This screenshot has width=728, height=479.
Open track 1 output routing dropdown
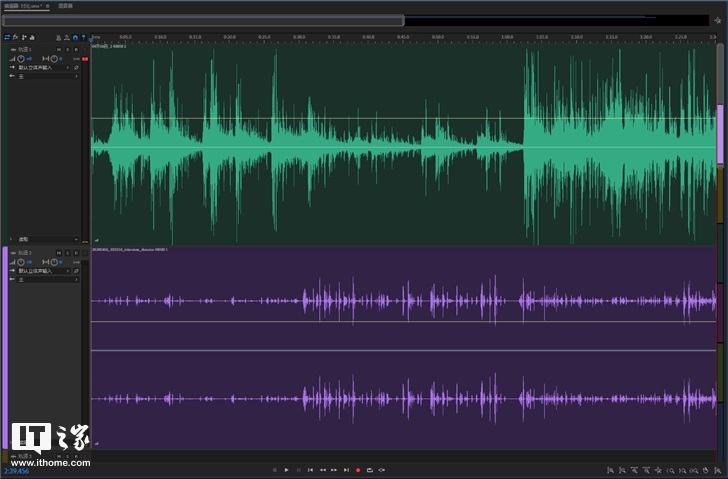pos(42,75)
